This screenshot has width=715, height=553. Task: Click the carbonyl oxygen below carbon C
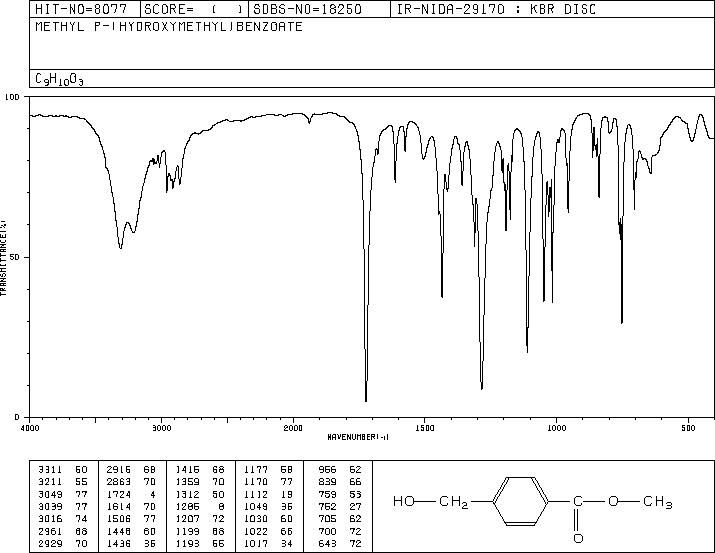click(578, 538)
